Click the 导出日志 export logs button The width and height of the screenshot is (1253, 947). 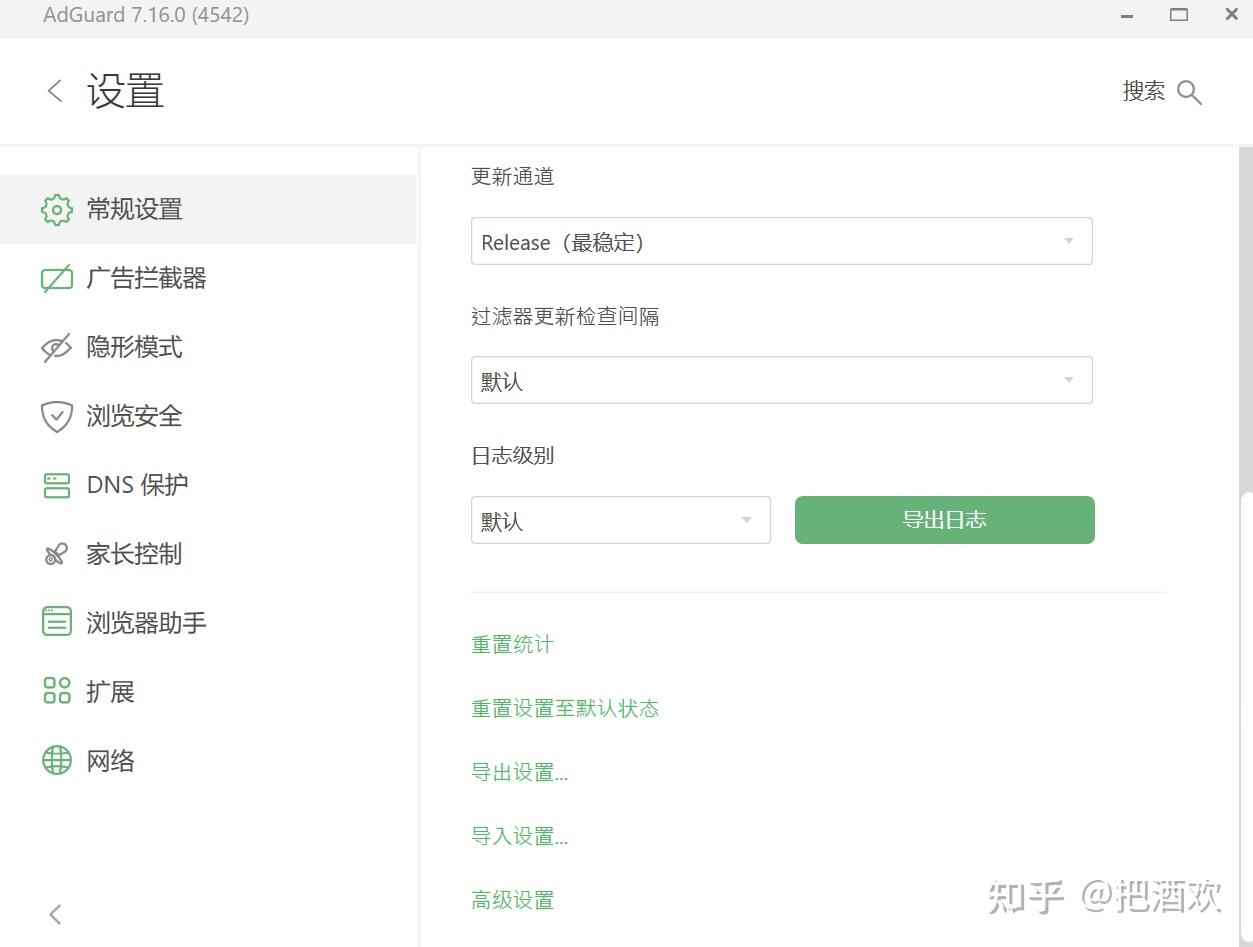click(944, 520)
